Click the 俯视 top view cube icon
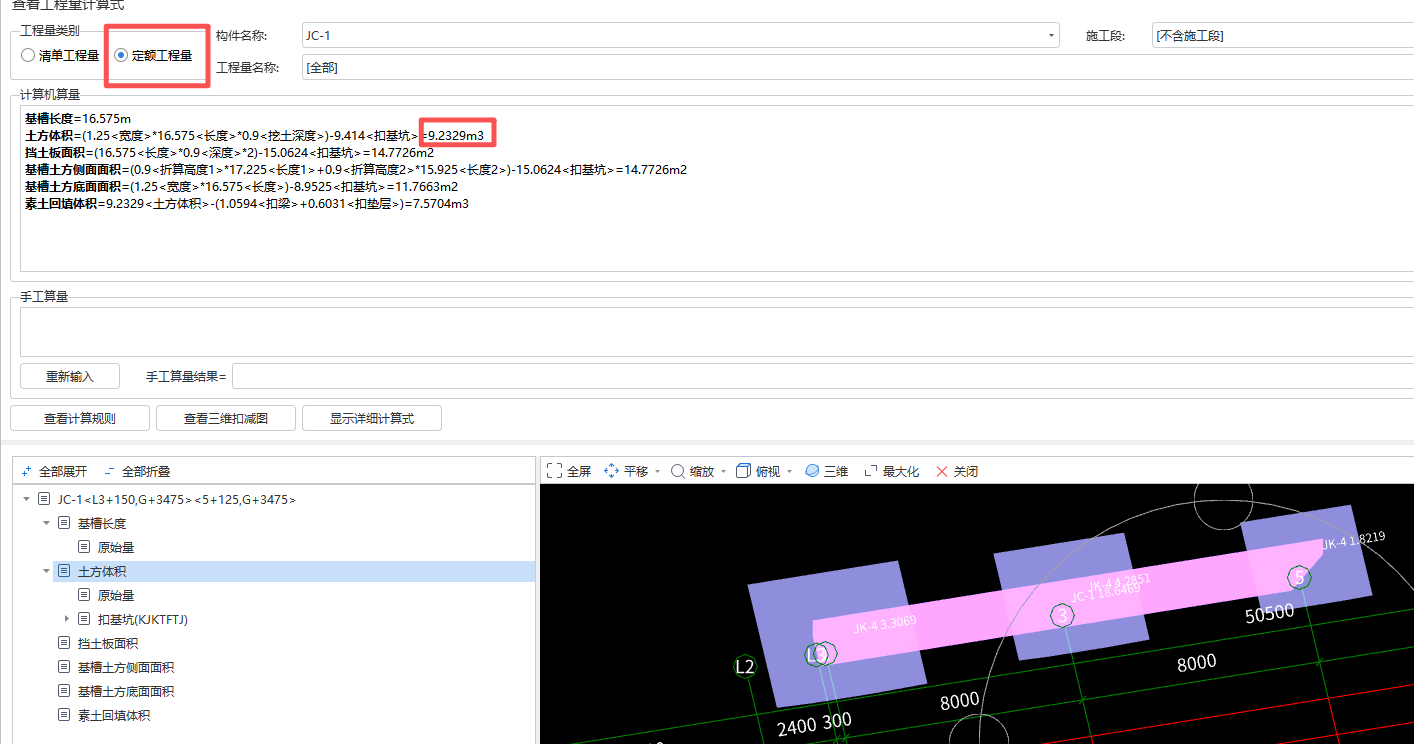 click(x=743, y=471)
